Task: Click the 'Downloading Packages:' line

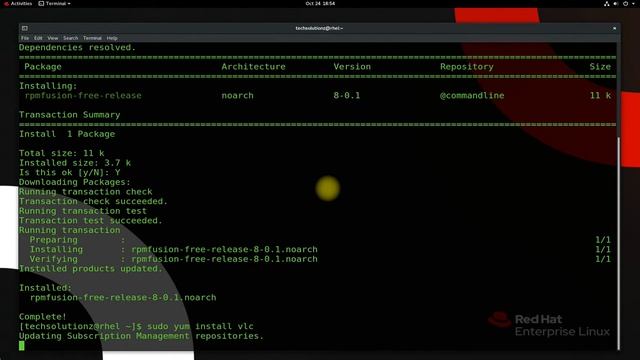Action: [75, 182]
